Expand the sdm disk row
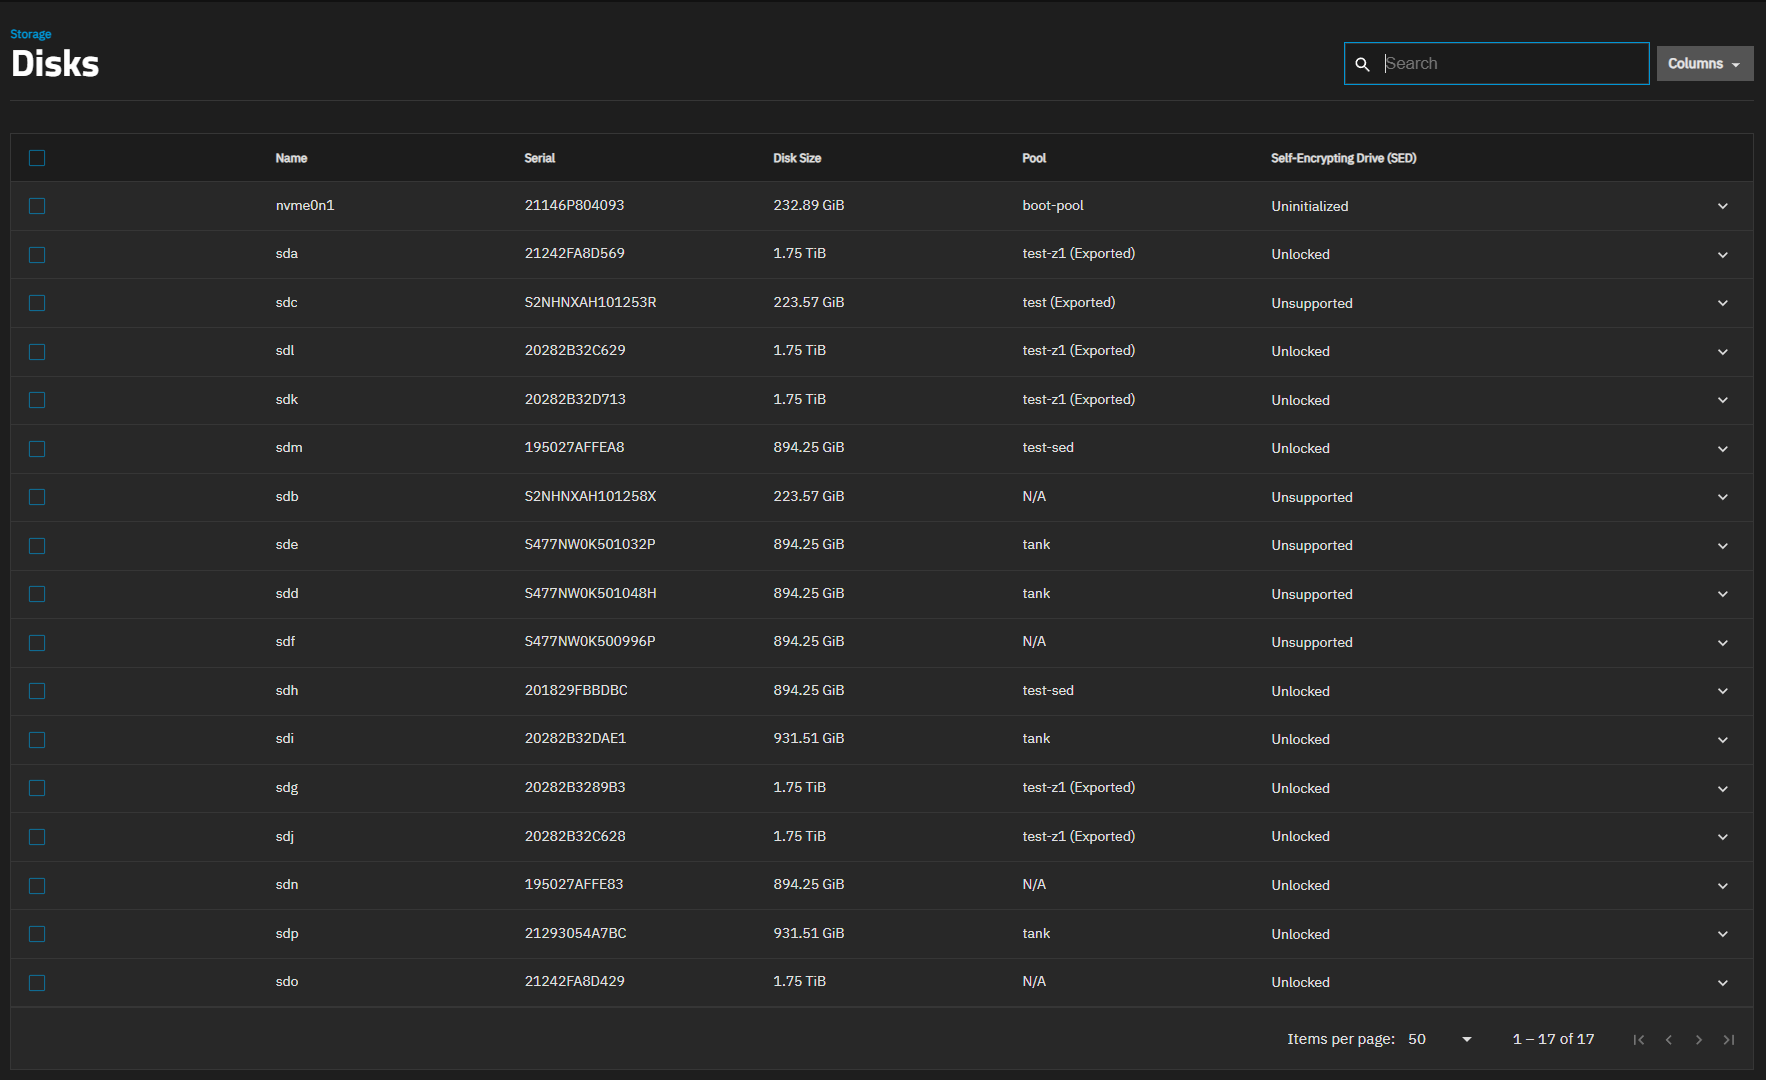Image resolution: width=1766 pixels, height=1080 pixels. click(x=1722, y=449)
